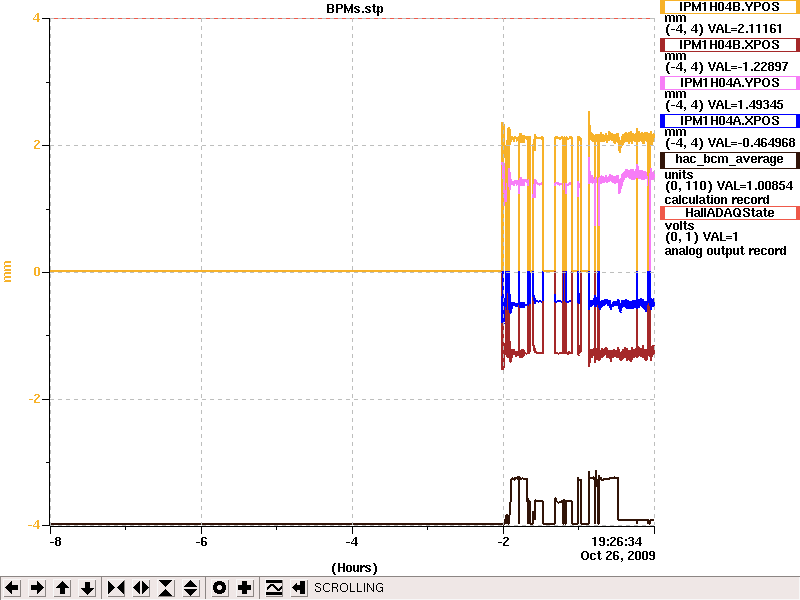800x600 pixels.
Task: Pan the plot up with the up arrow
Action: point(62,588)
